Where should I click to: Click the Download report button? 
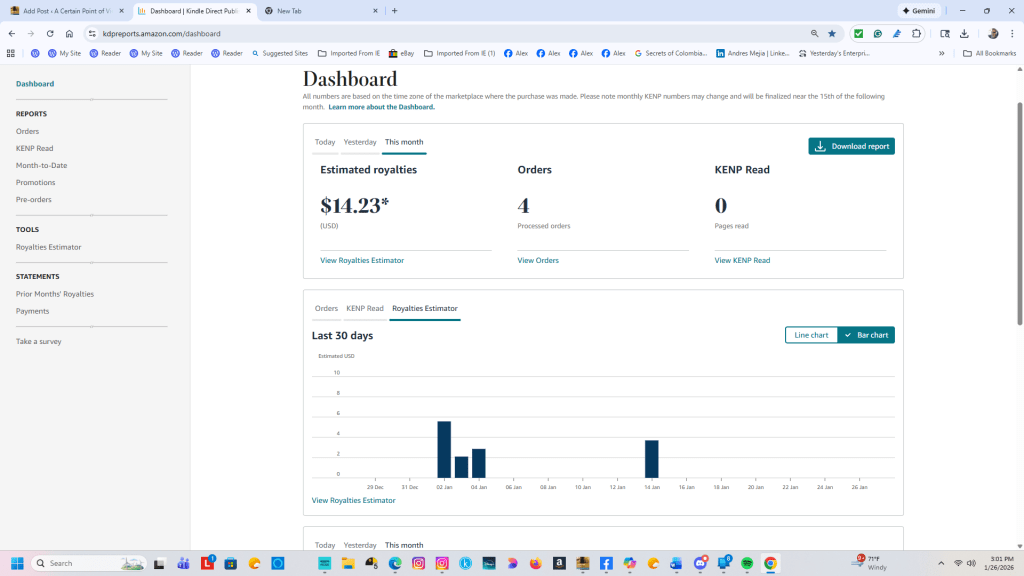click(x=851, y=146)
